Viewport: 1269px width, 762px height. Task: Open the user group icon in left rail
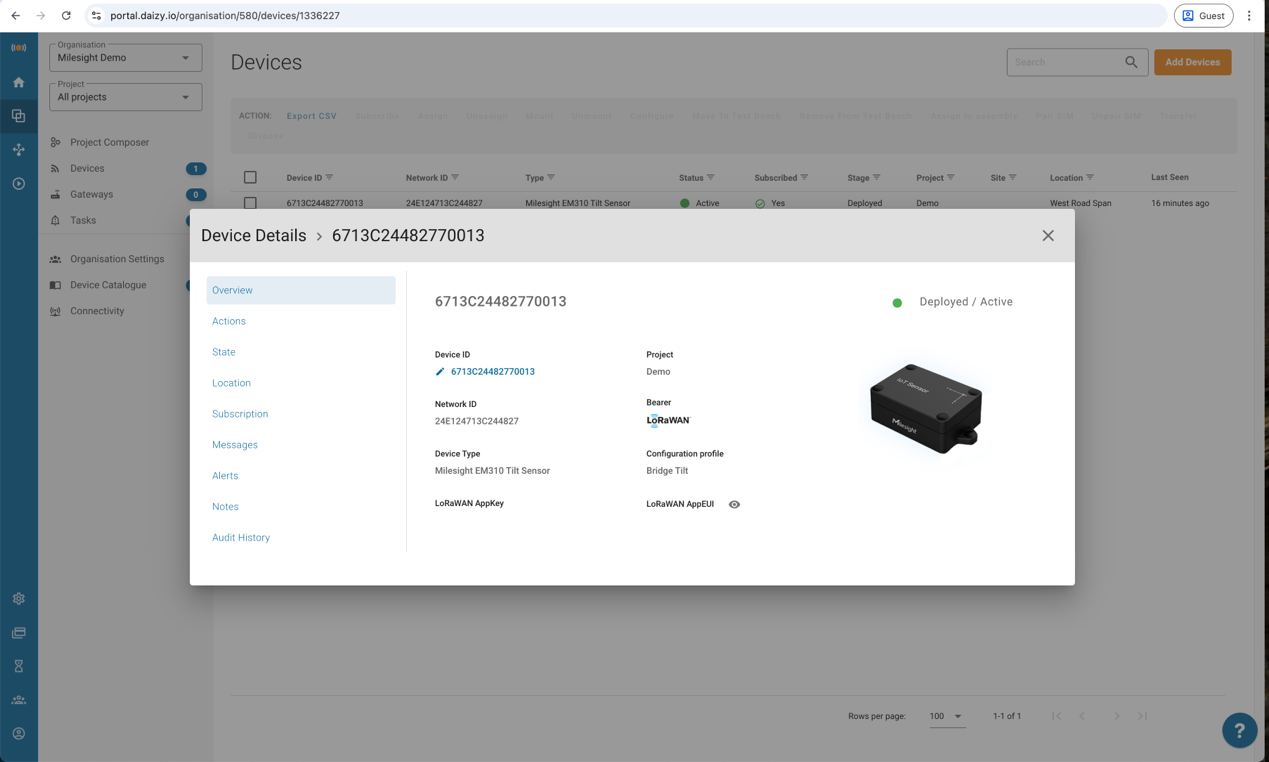click(x=18, y=700)
